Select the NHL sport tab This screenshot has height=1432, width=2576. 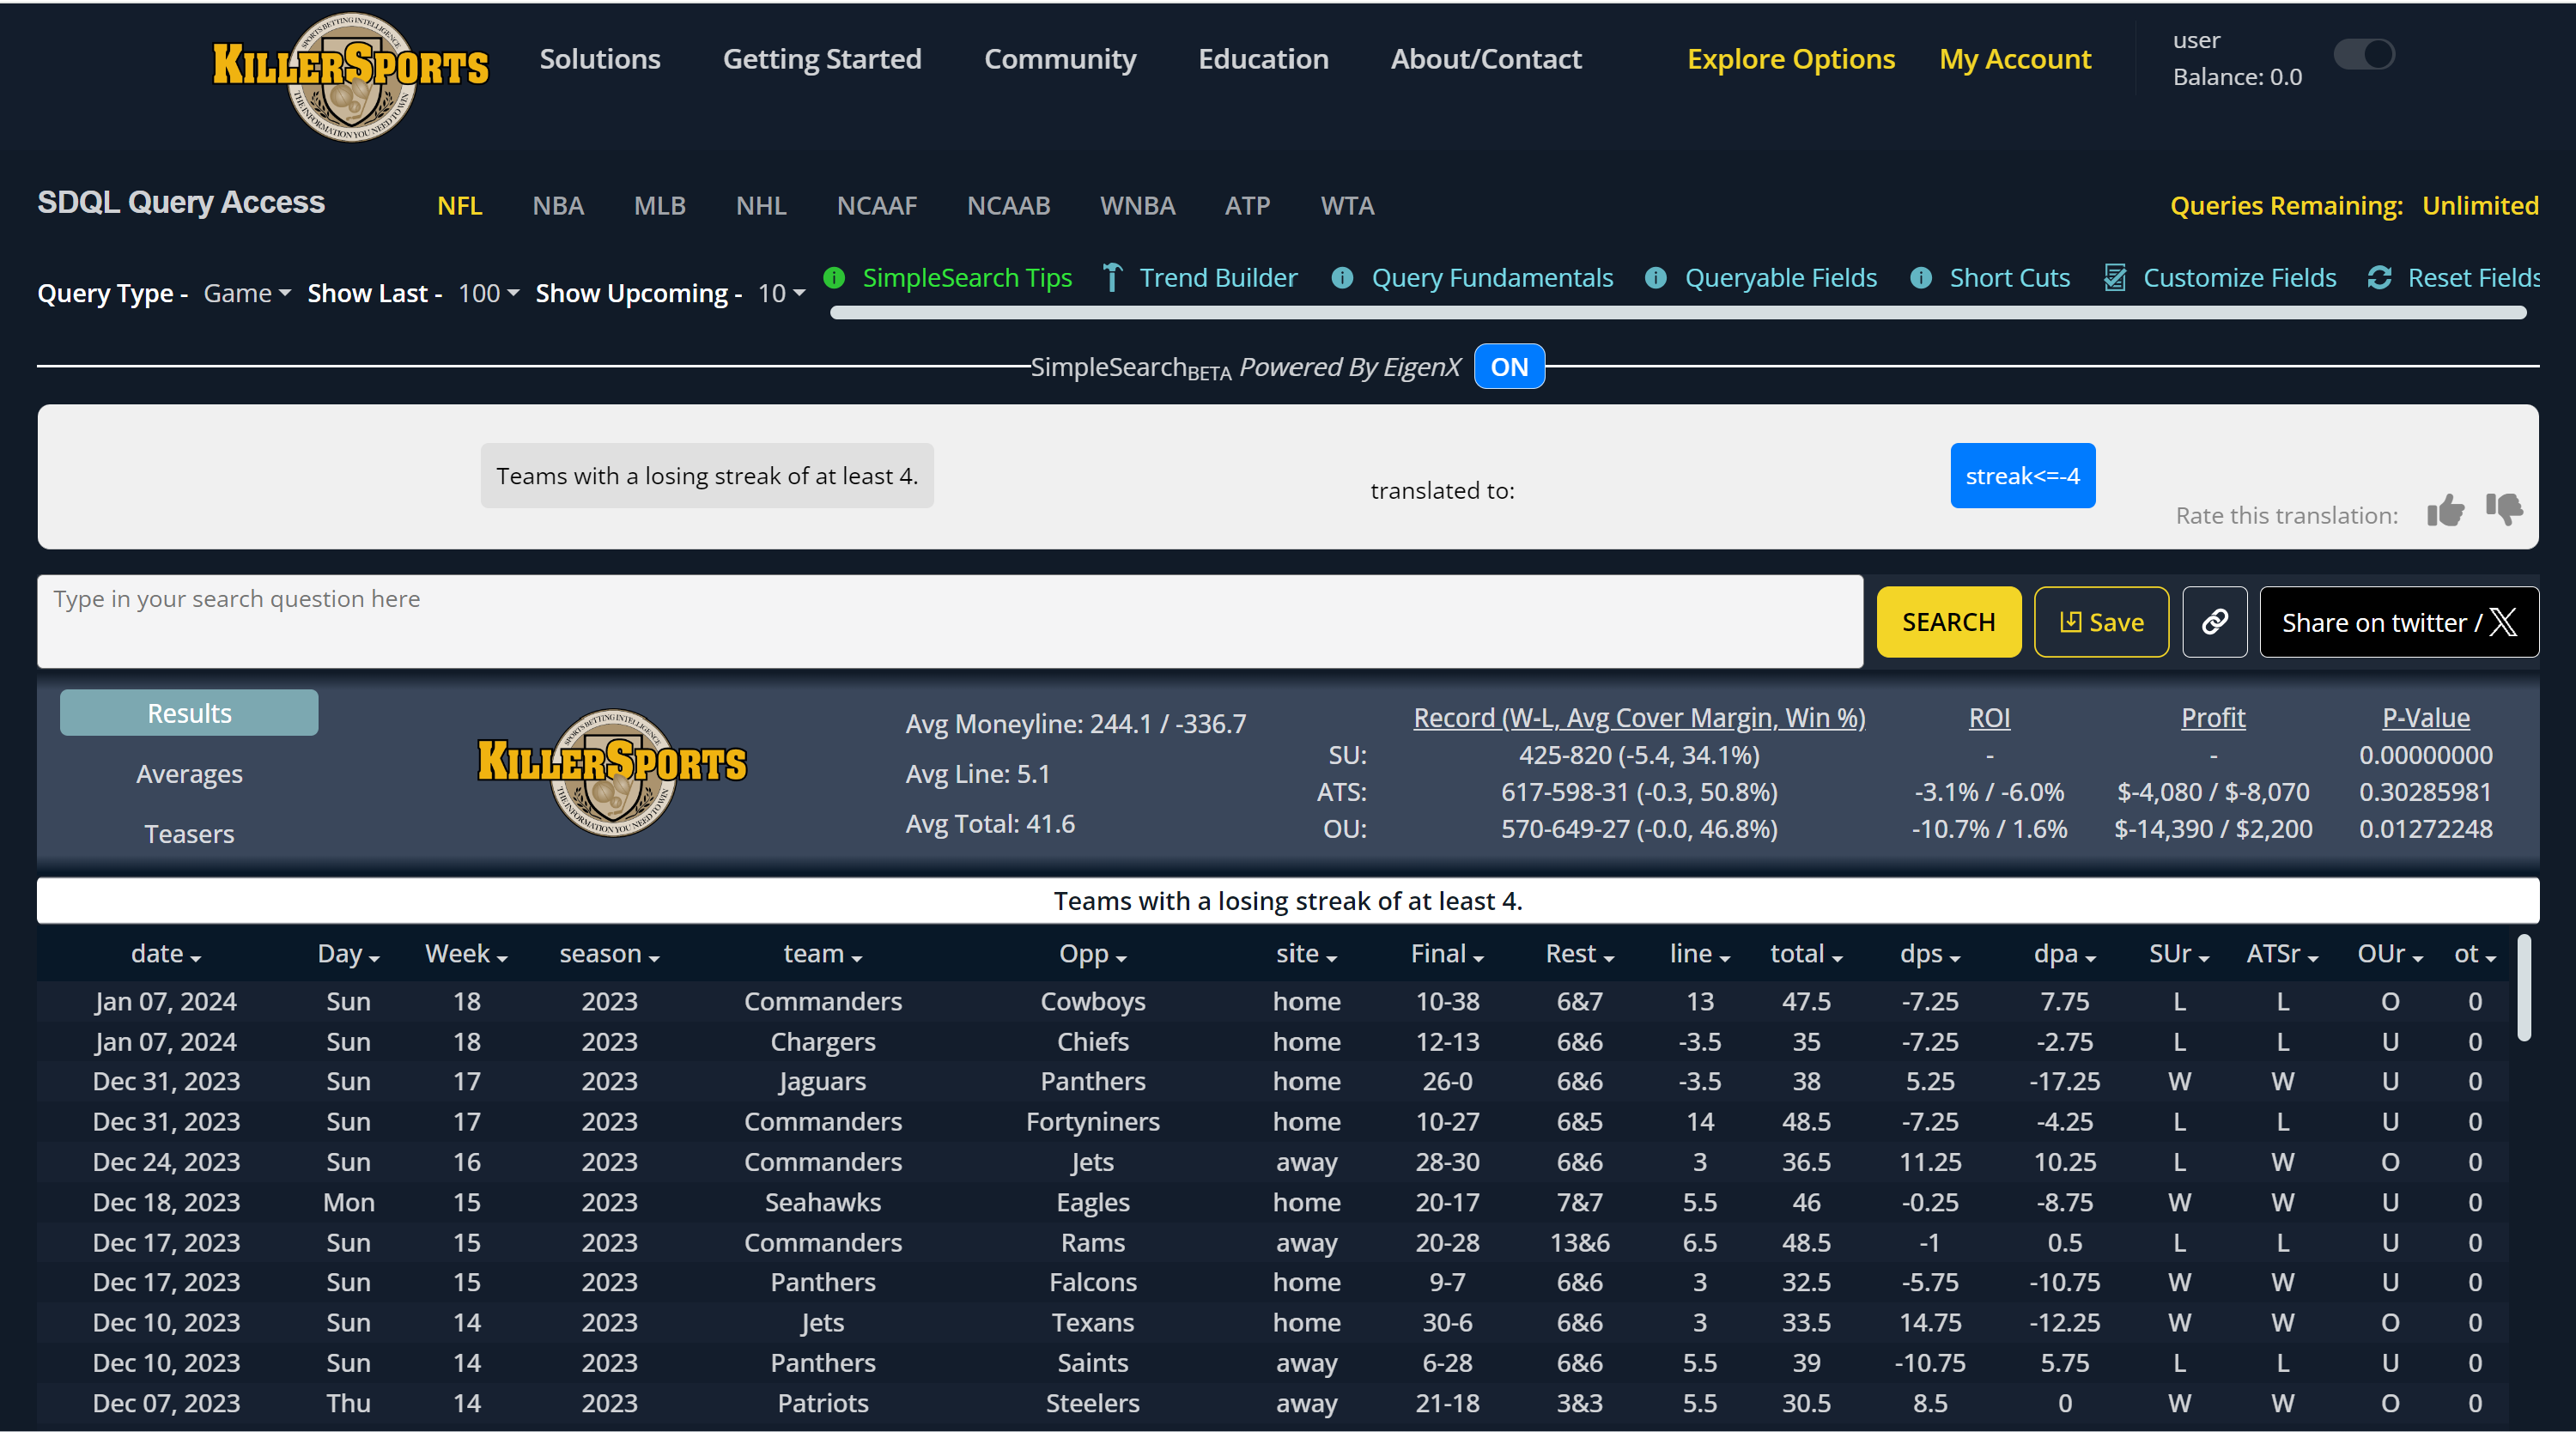coord(761,206)
